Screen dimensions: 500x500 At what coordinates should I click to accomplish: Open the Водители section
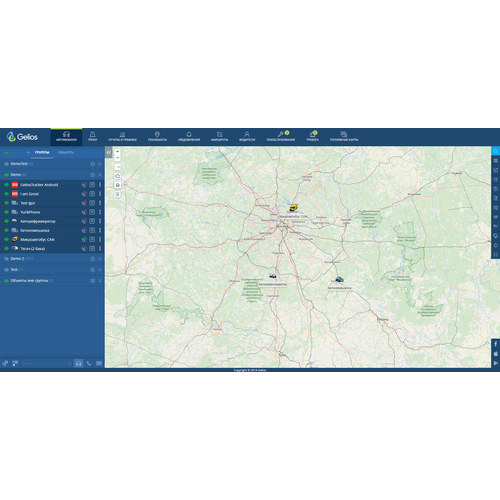(247, 137)
